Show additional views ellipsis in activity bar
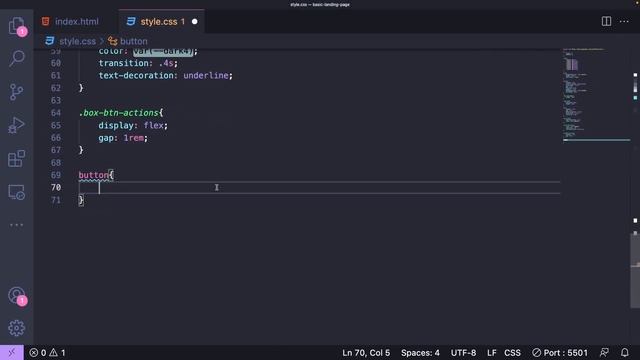 coord(16,225)
